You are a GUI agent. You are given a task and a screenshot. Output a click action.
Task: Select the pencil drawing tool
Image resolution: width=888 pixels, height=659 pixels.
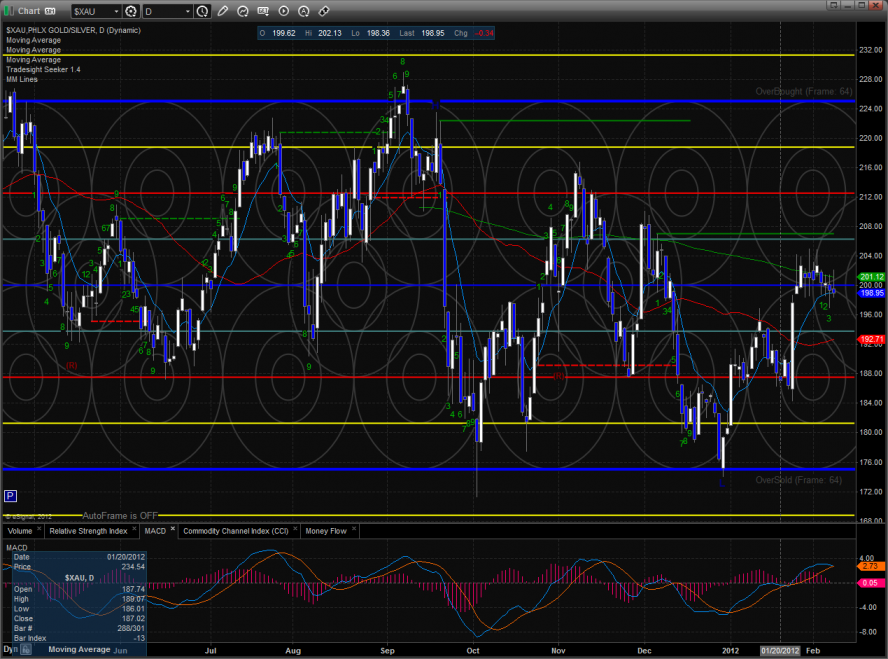[x=223, y=11]
